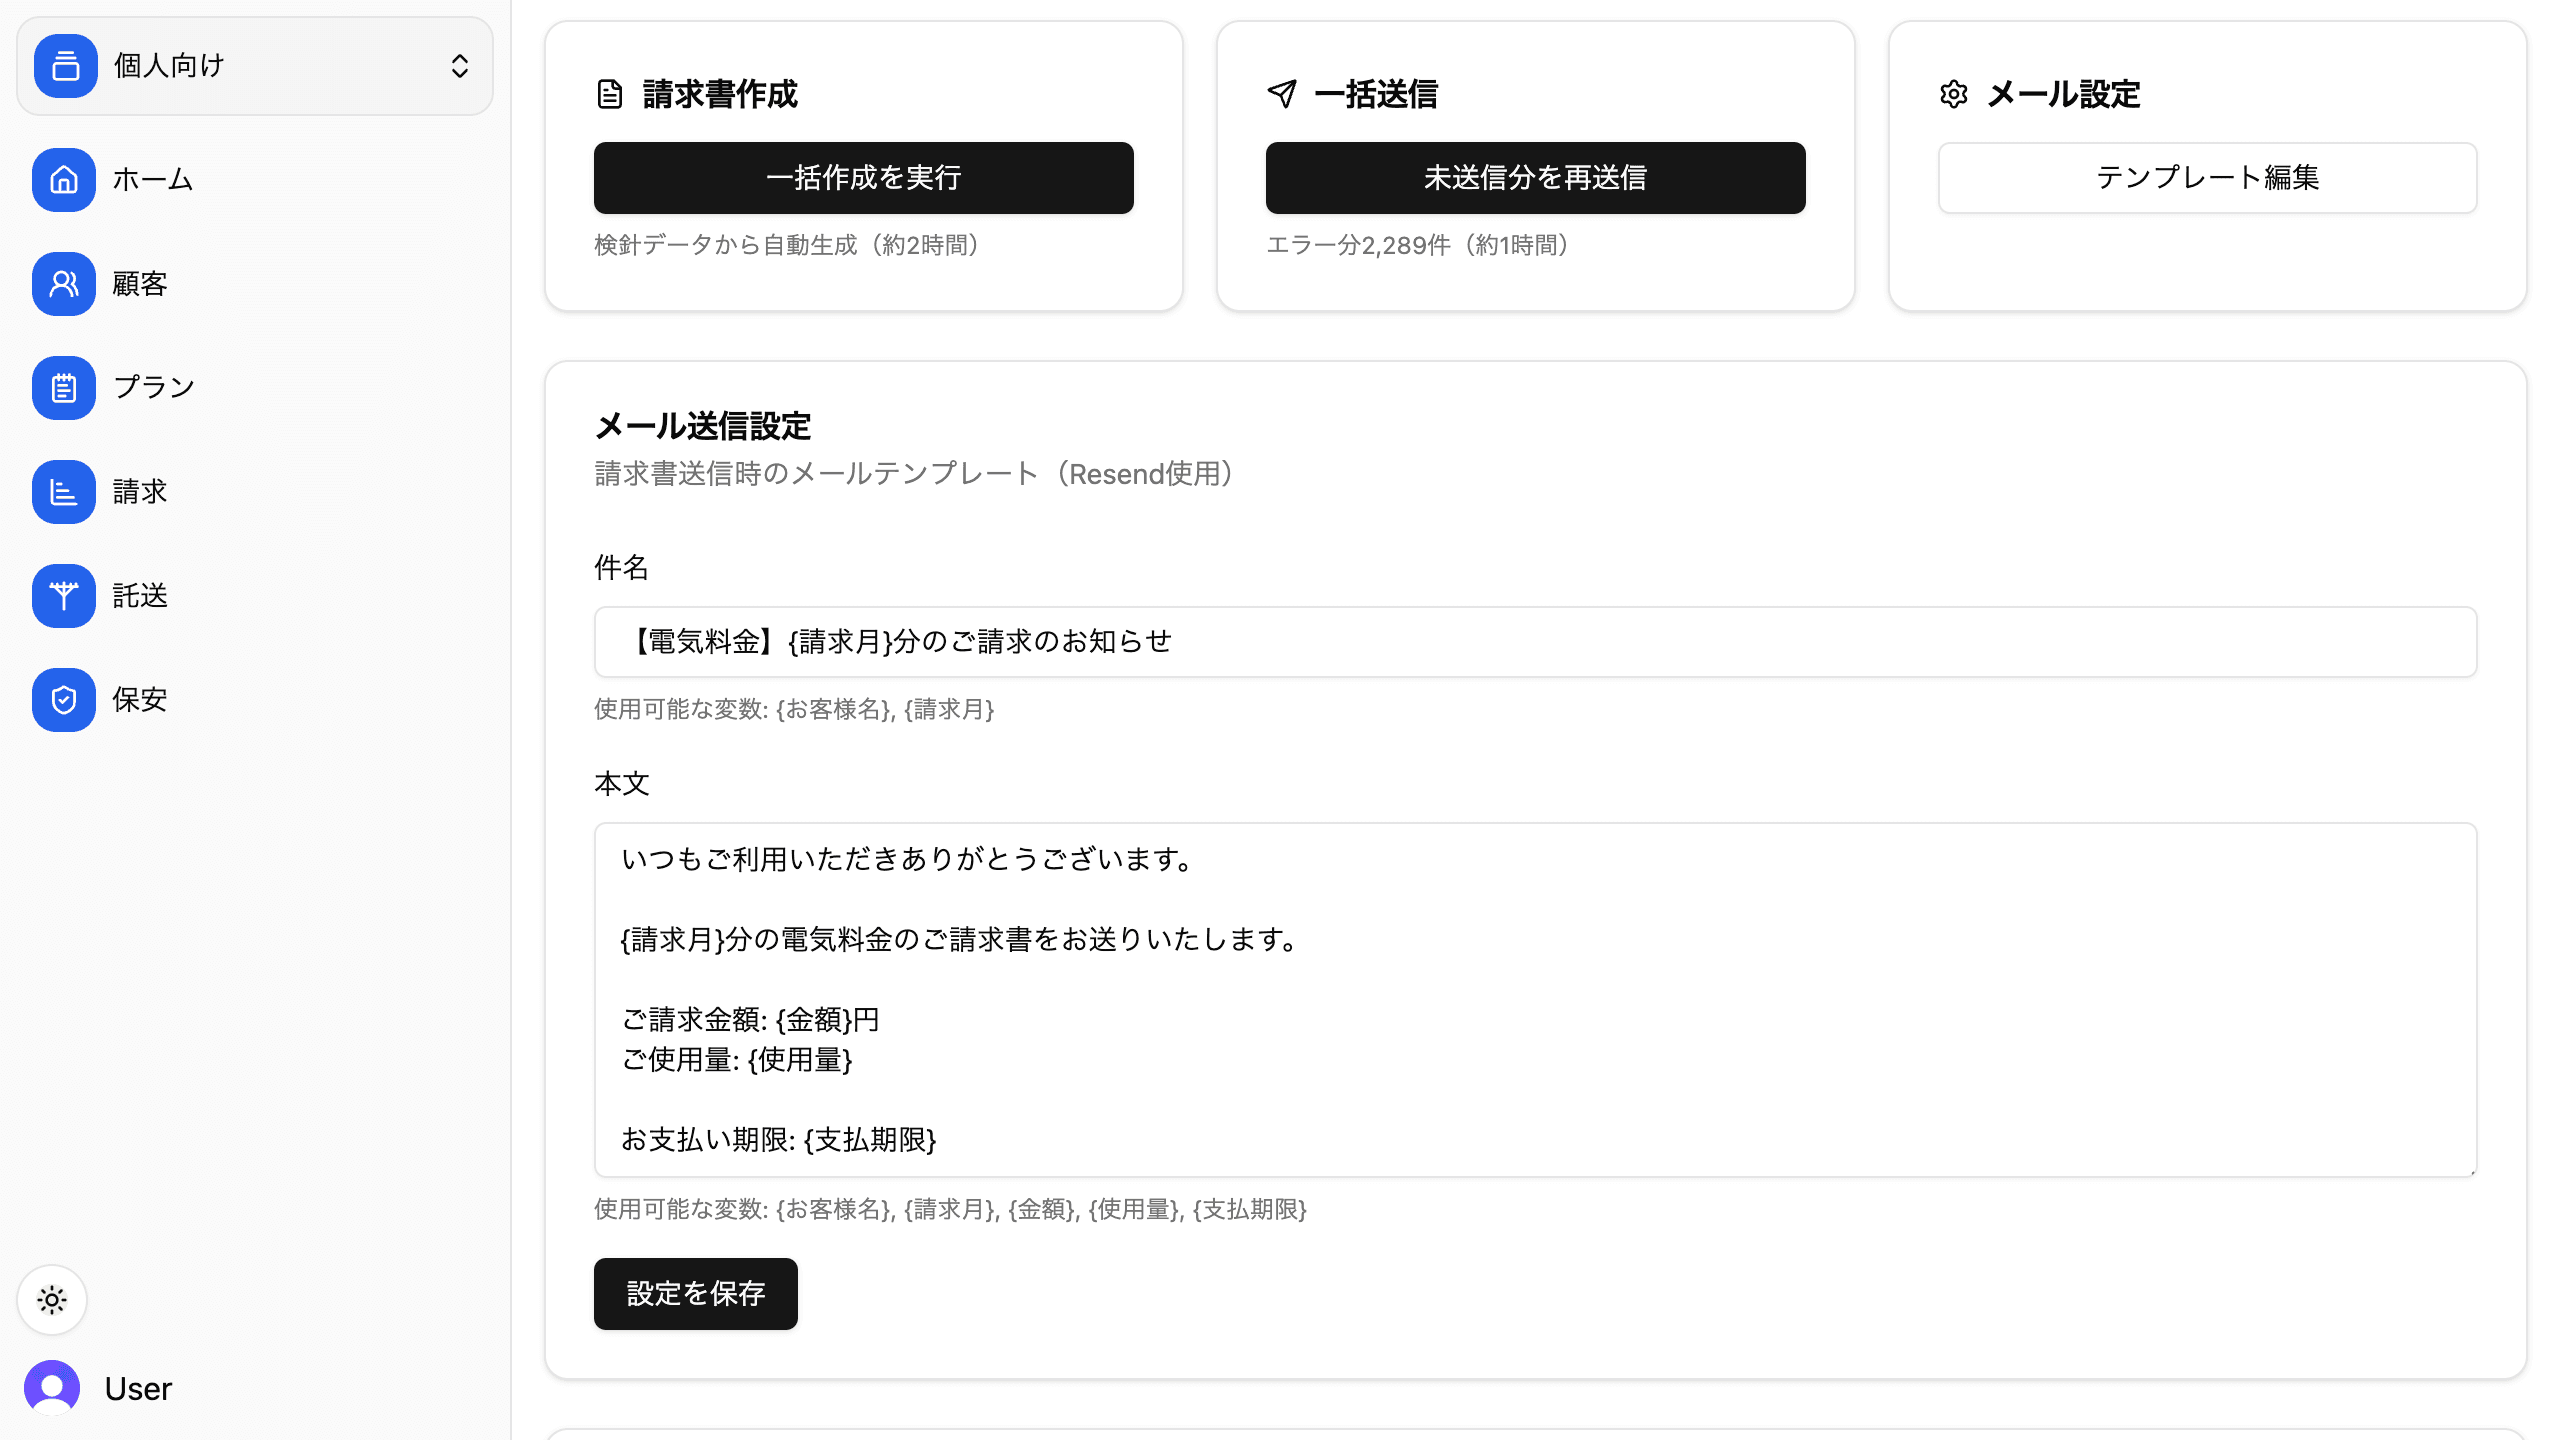Open the Customers (顧客) sidebar icon
2560x1440 pixels.
coord(64,284)
